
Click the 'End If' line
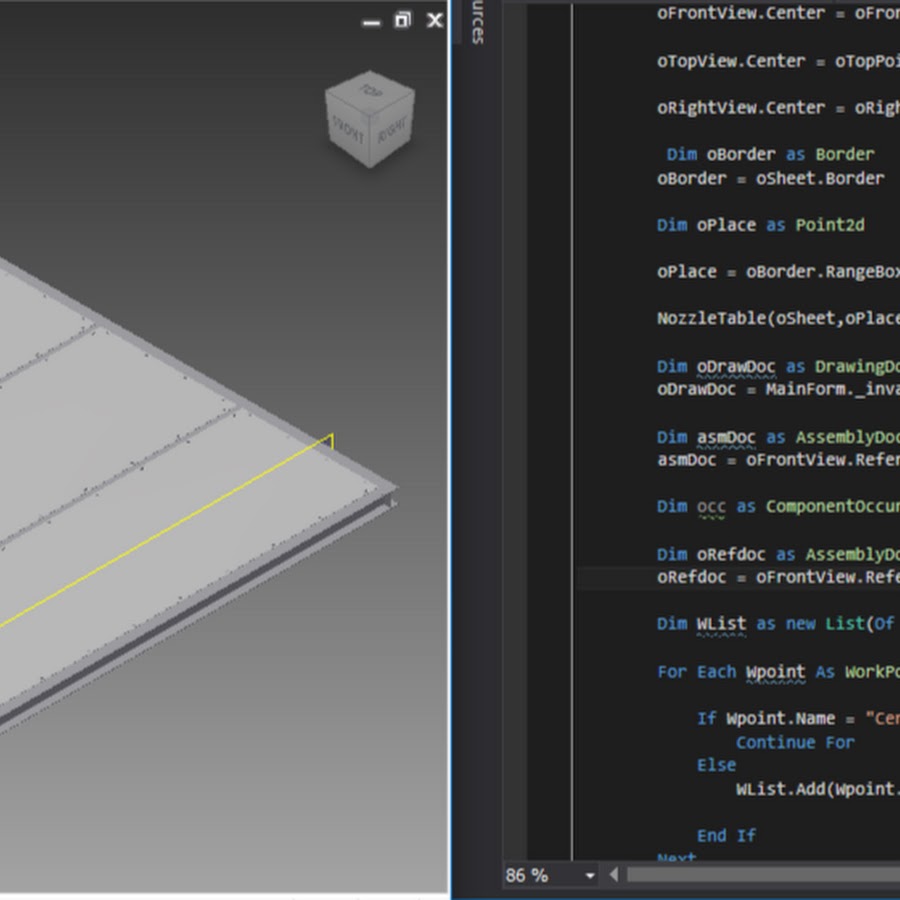click(x=726, y=836)
